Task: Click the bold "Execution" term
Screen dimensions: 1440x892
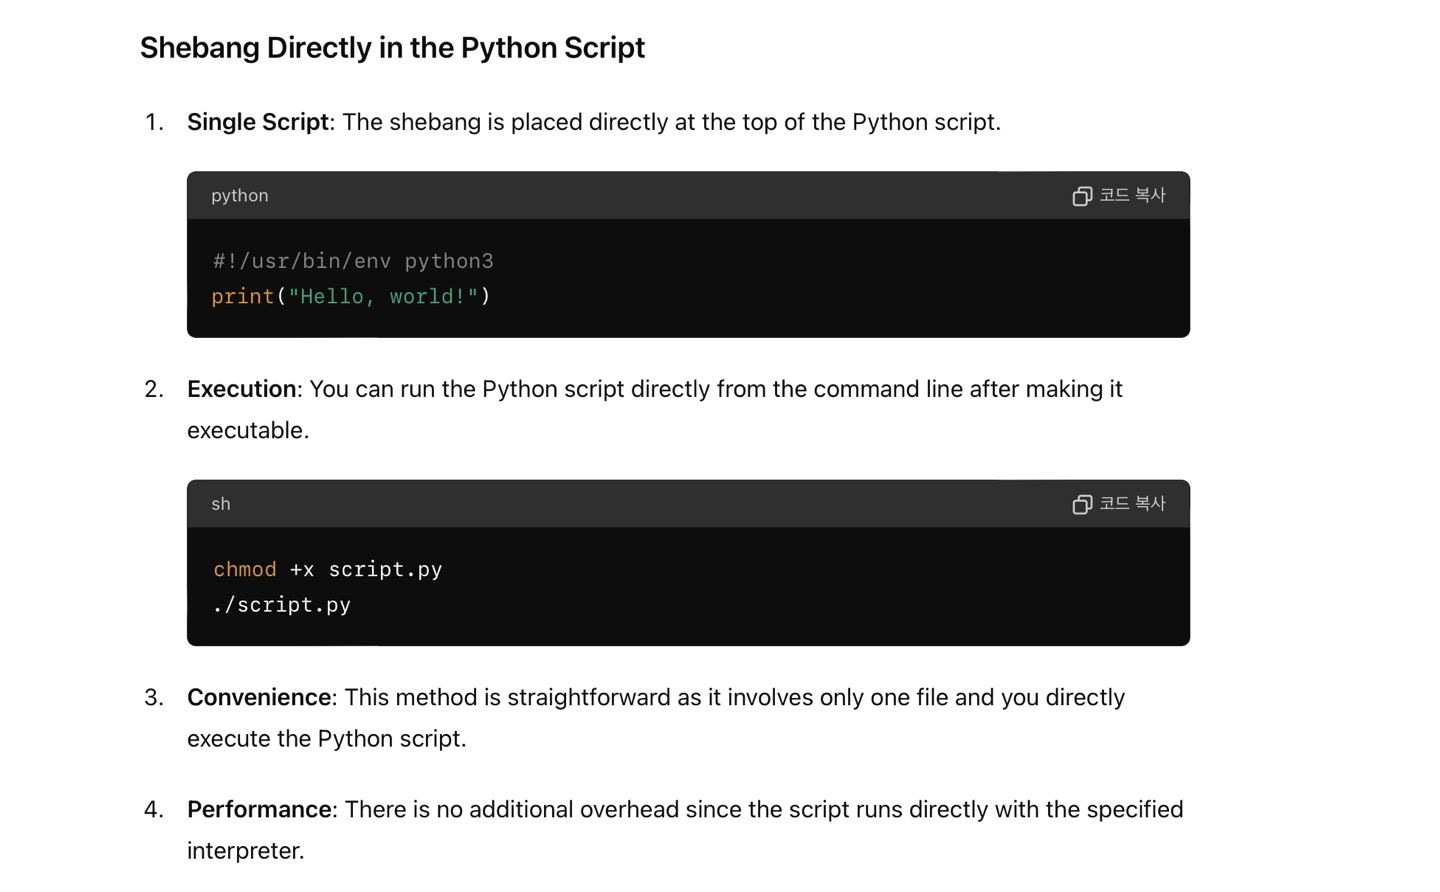Action: click(x=242, y=389)
